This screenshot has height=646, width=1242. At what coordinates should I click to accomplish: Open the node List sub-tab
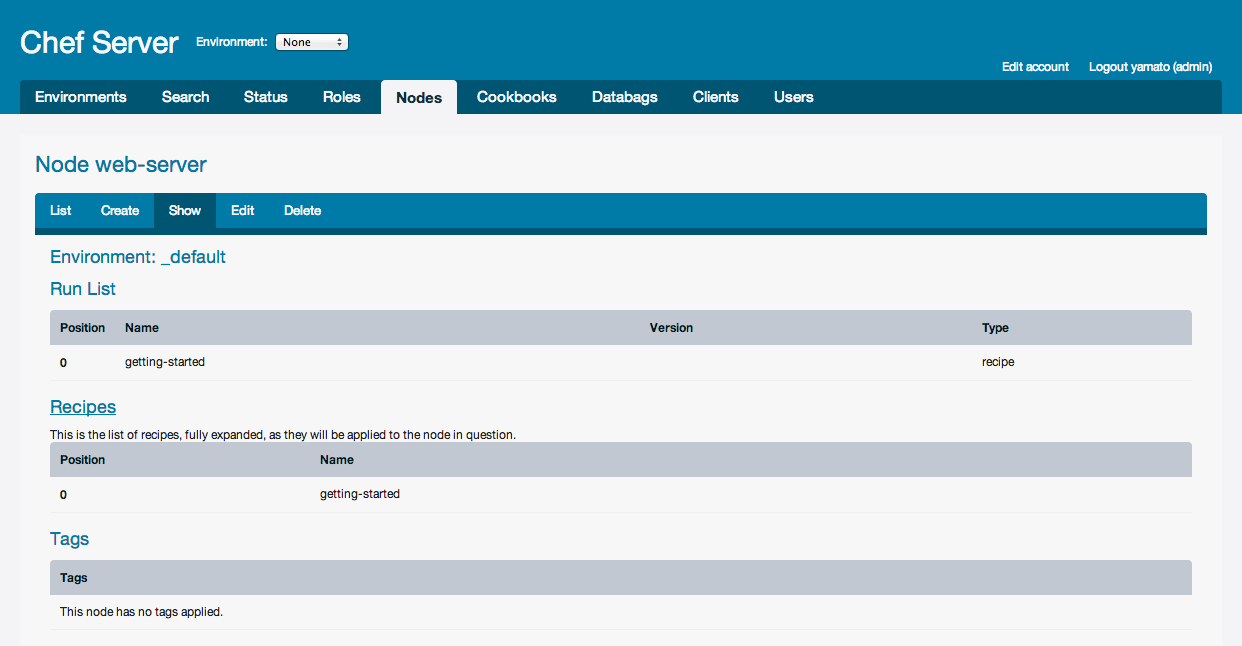tap(61, 211)
